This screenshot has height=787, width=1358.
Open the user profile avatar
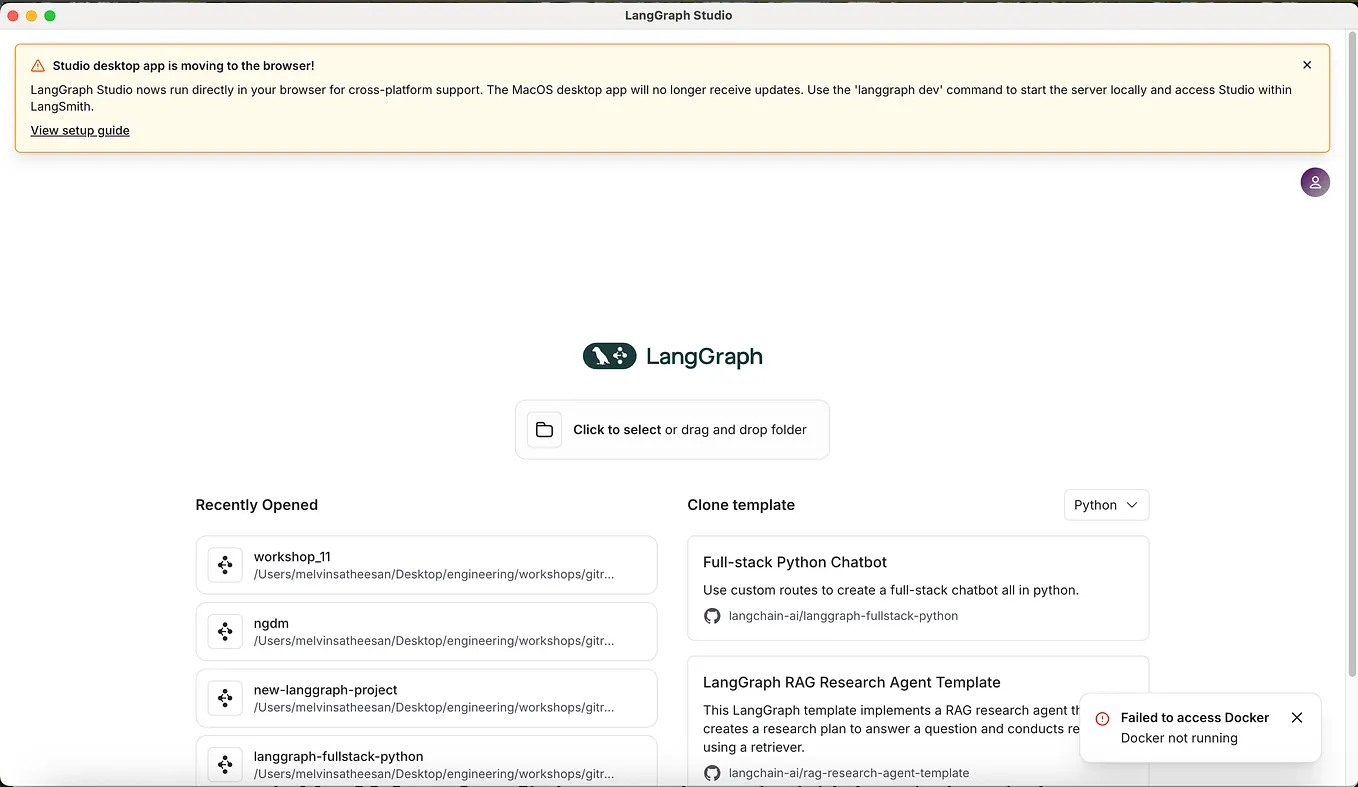coord(1315,182)
